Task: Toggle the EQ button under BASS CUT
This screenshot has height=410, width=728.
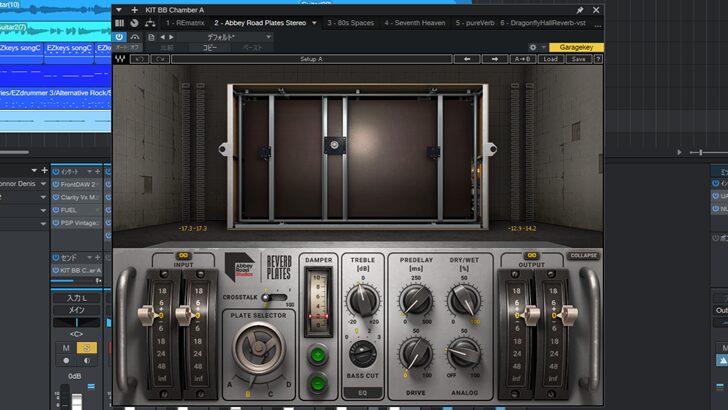Action: point(363,393)
